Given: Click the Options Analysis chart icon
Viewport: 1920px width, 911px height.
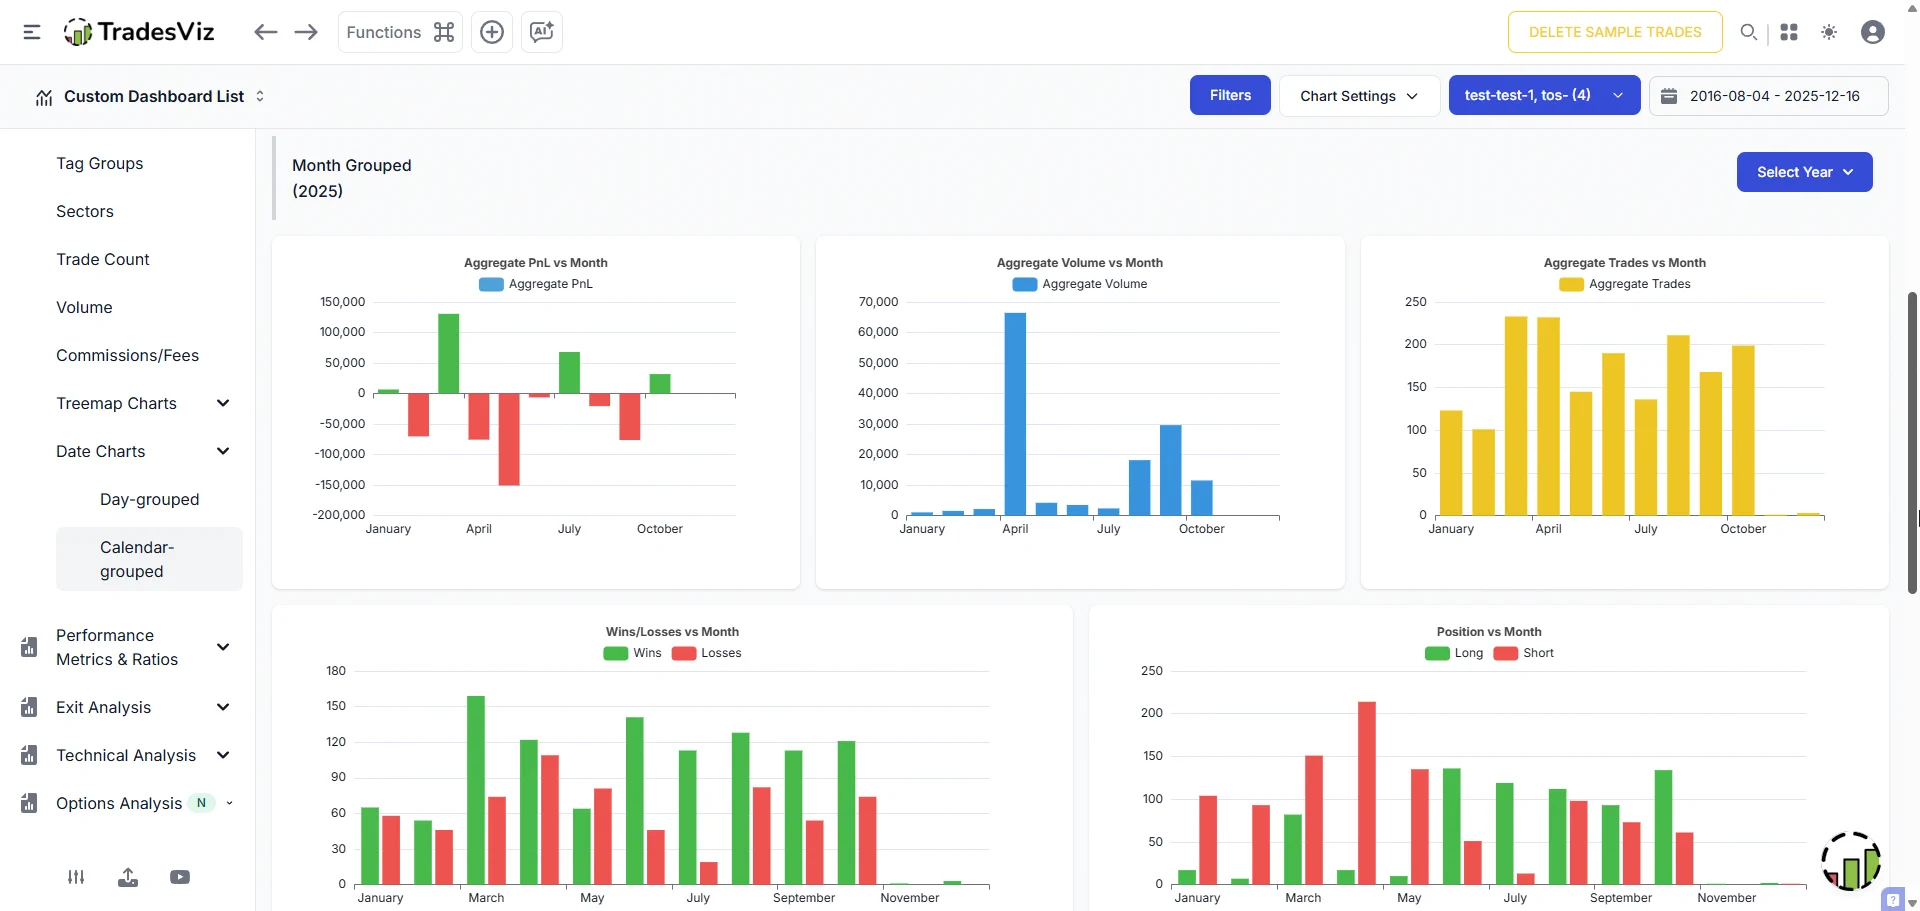Looking at the screenshot, I should [29, 803].
